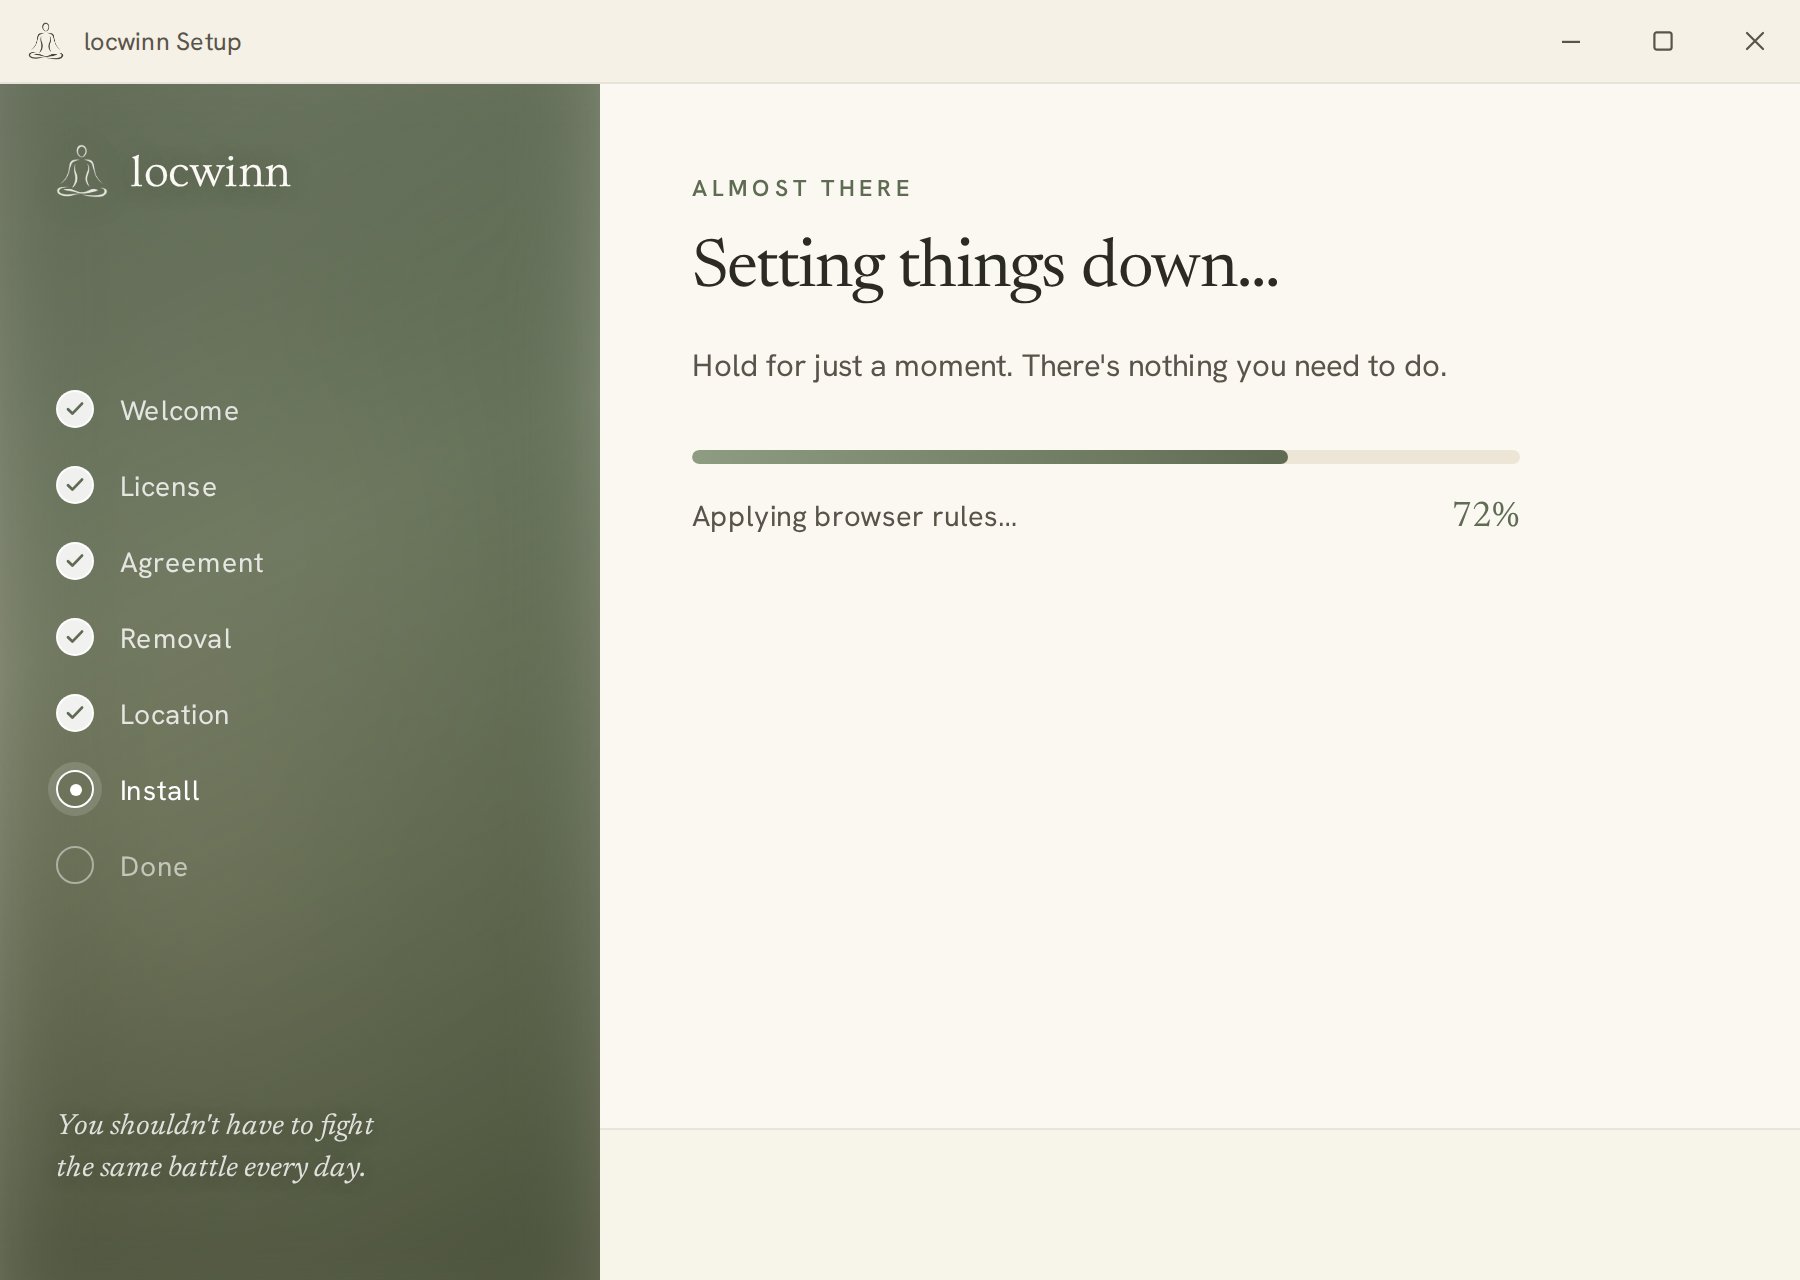The width and height of the screenshot is (1800, 1280).
Task: Click the 72% progress percentage
Action: [x=1486, y=515]
